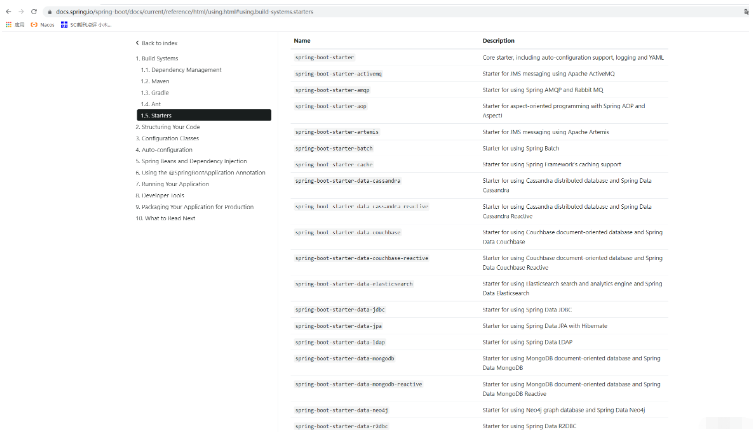Viewport: 753px width, 439px height.
Task: Open 1.1. Dependency Management entry
Action: 181,70
